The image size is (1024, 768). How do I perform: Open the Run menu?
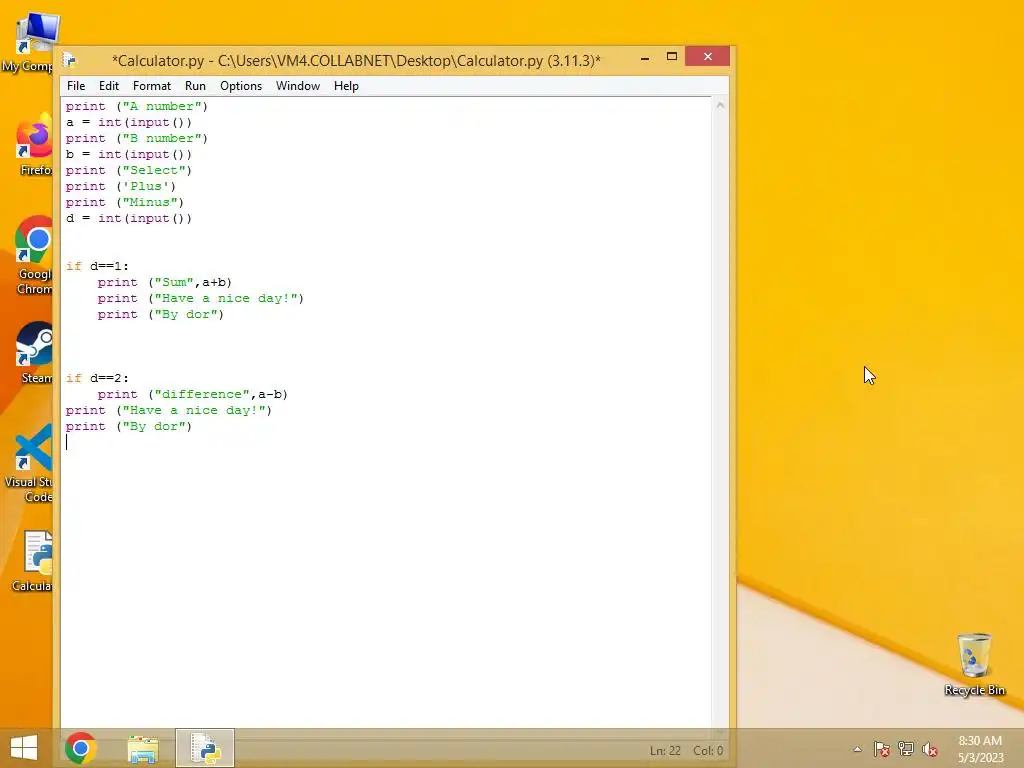(x=195, y=86)
